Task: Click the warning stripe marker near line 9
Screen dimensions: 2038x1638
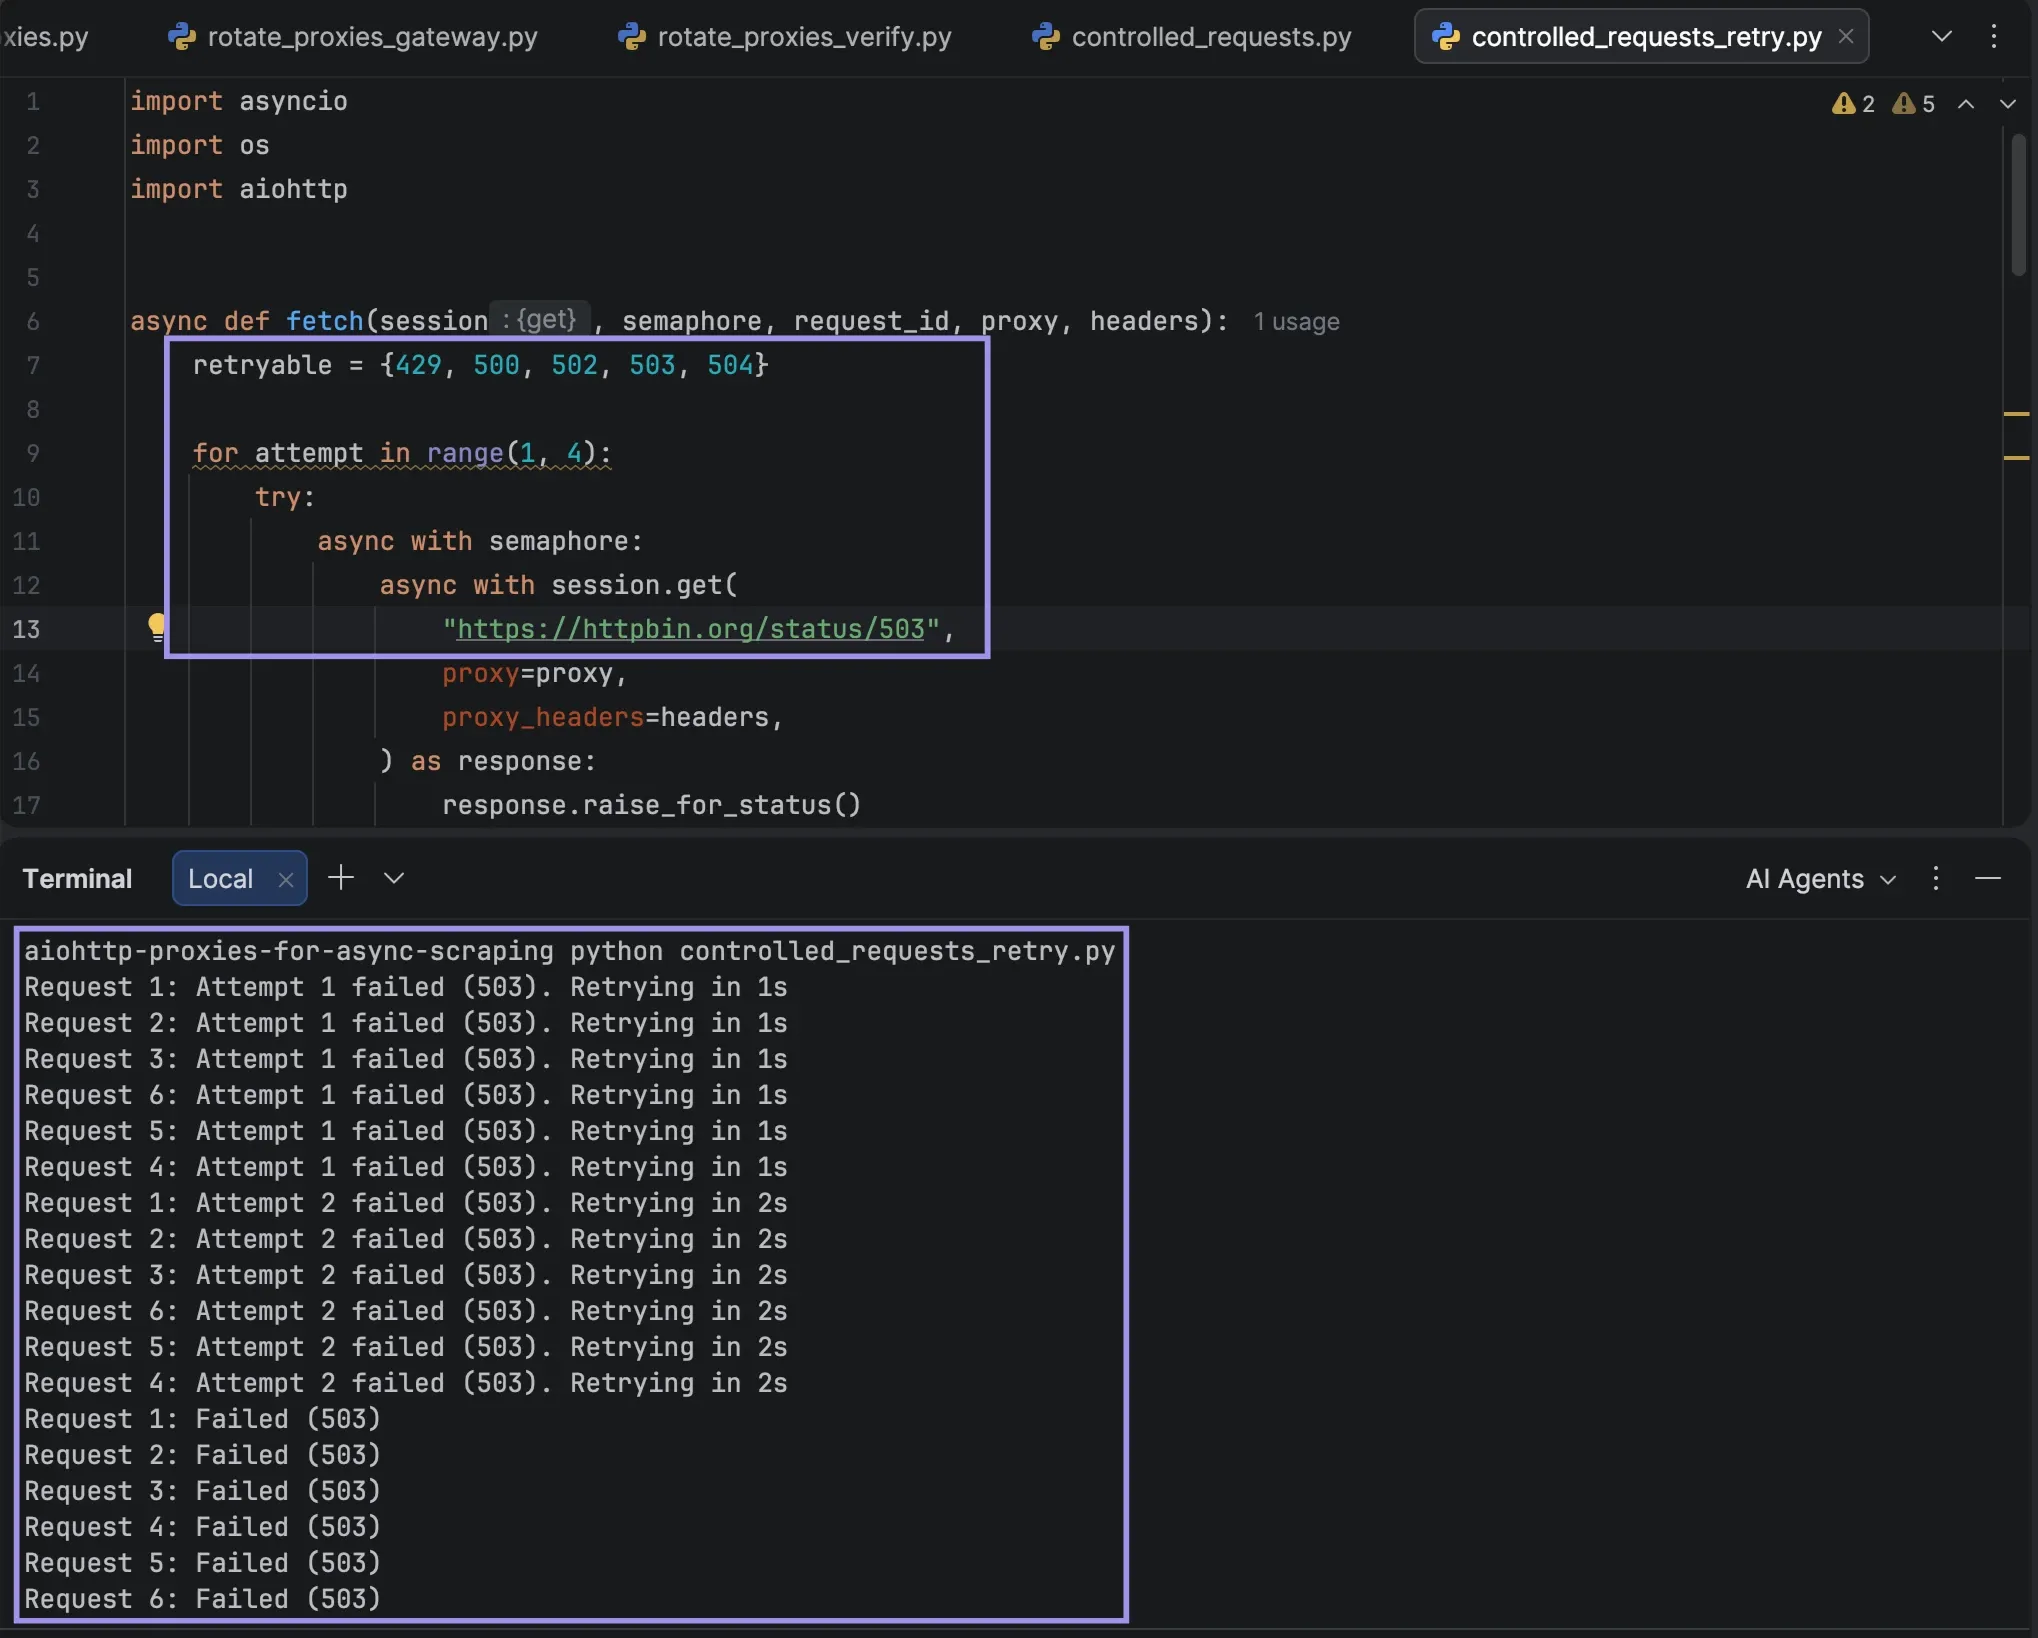Action: pyautogui.click(x=2016, y=457)
